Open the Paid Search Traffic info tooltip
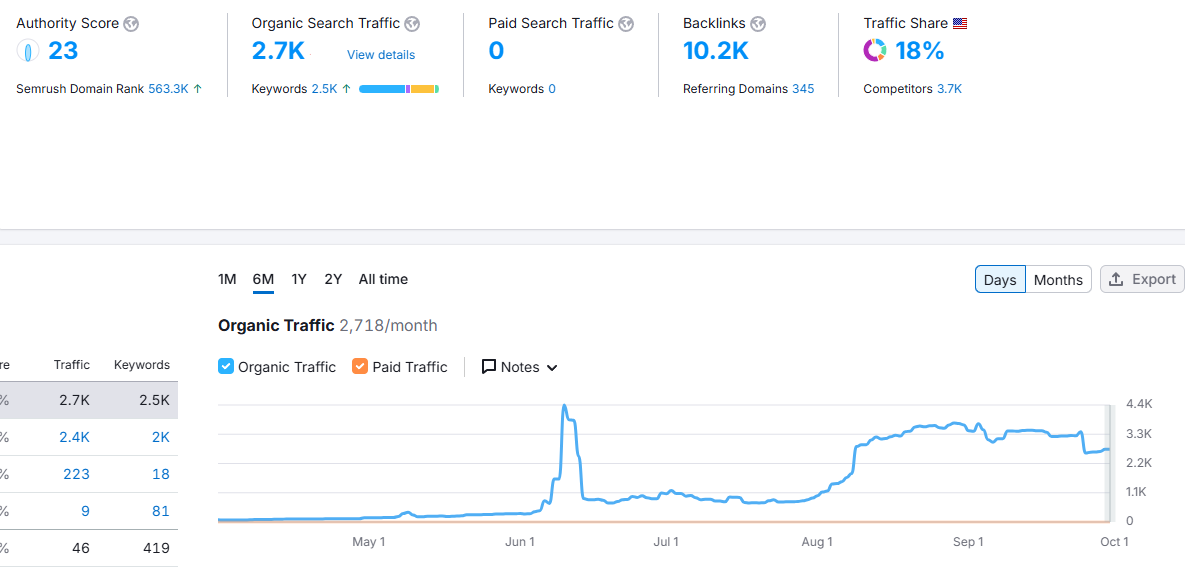Screen dimensions: 1185x579 627,23
